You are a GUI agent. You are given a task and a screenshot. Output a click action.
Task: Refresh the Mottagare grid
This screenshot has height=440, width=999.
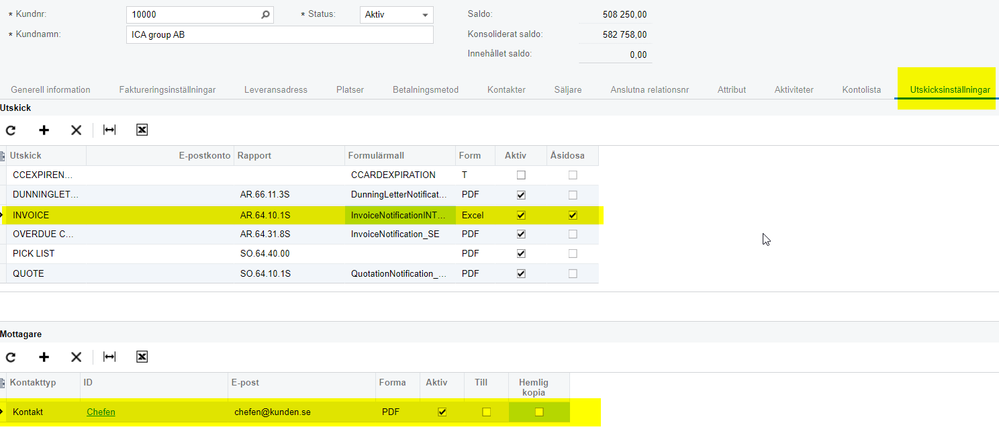11,357
